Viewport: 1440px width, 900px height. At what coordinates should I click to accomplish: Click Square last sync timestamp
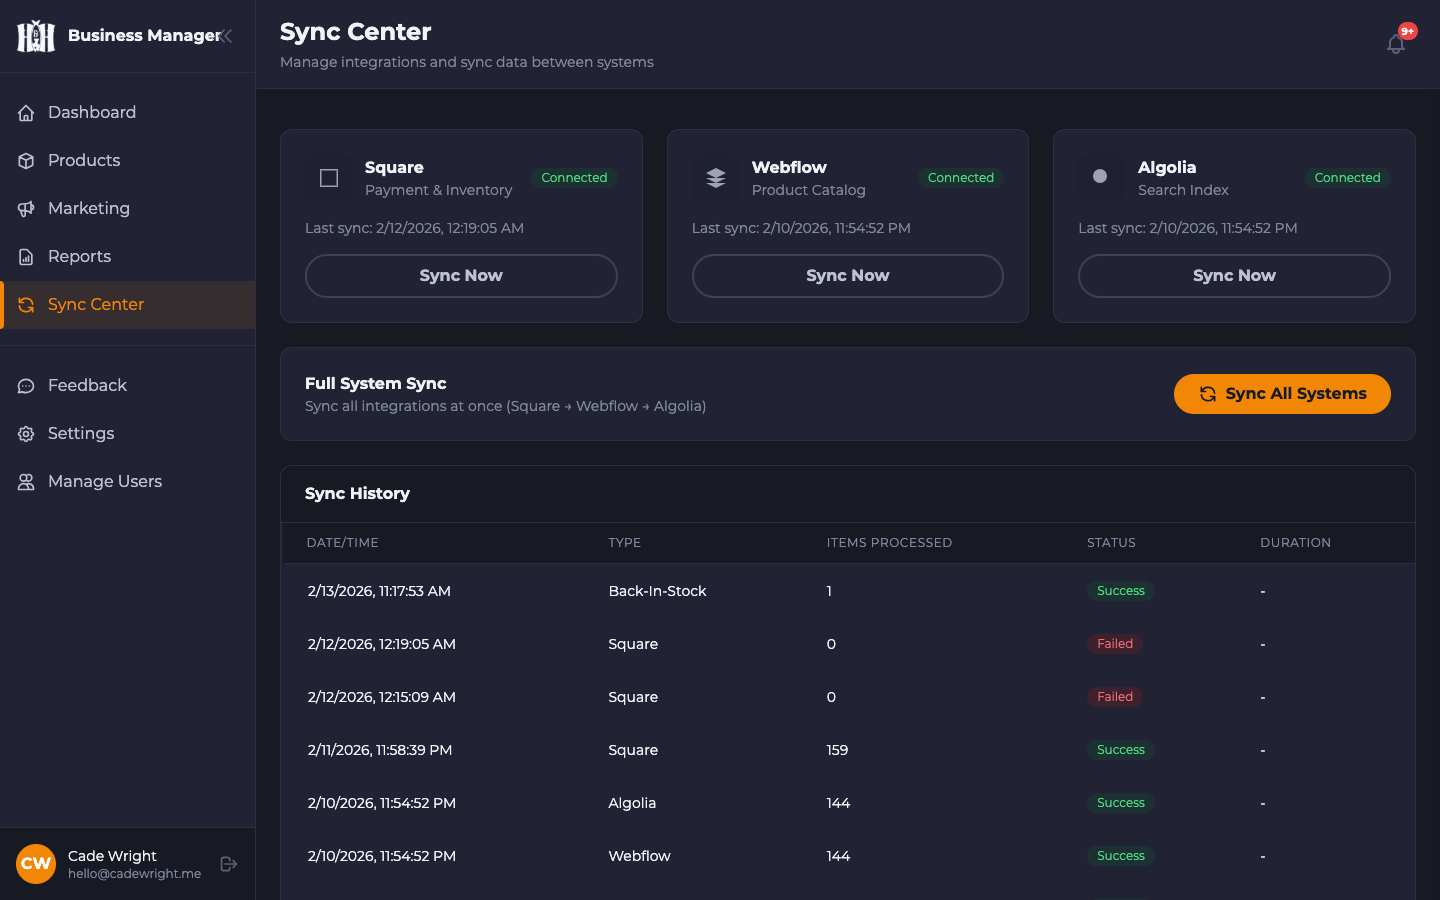pyautogui.click(x=414, y=228)
